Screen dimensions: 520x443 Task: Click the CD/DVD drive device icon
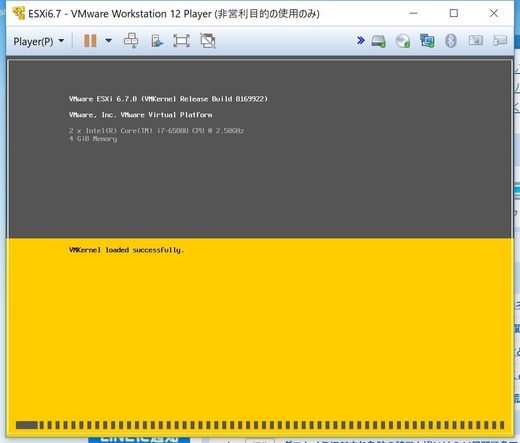403,41
